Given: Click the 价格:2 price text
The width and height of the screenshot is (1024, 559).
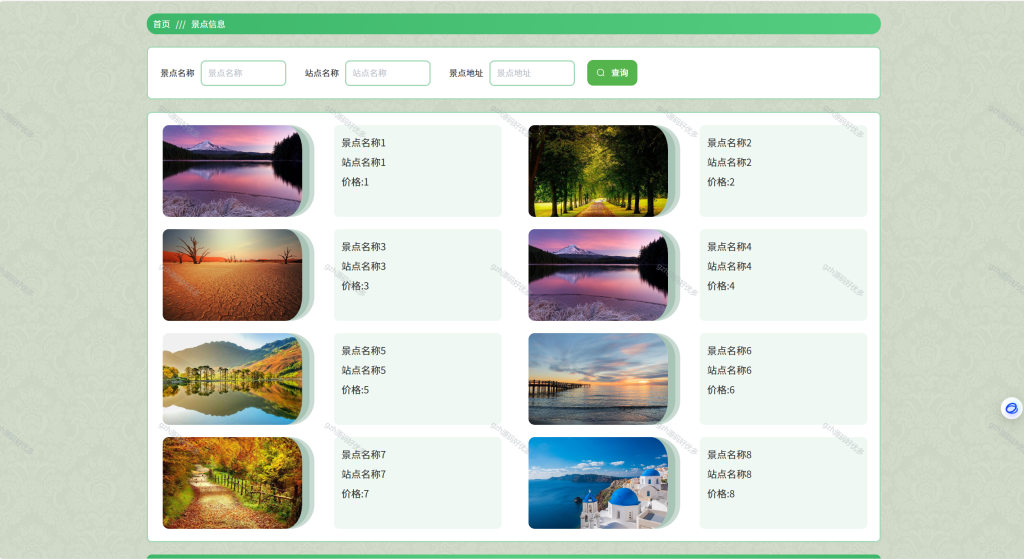Looking at the screenshot, I should pos(721,182).
